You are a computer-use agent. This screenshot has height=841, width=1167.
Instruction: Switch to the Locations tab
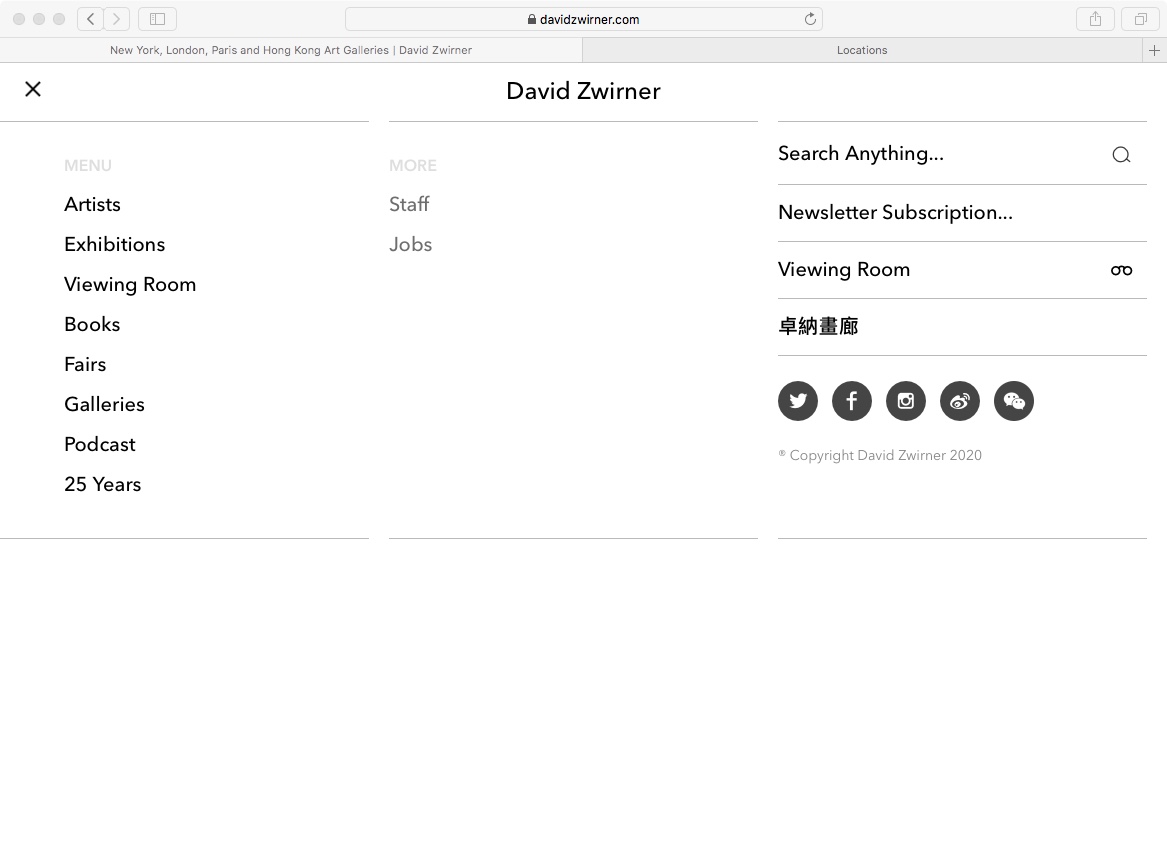pos(862,50)
